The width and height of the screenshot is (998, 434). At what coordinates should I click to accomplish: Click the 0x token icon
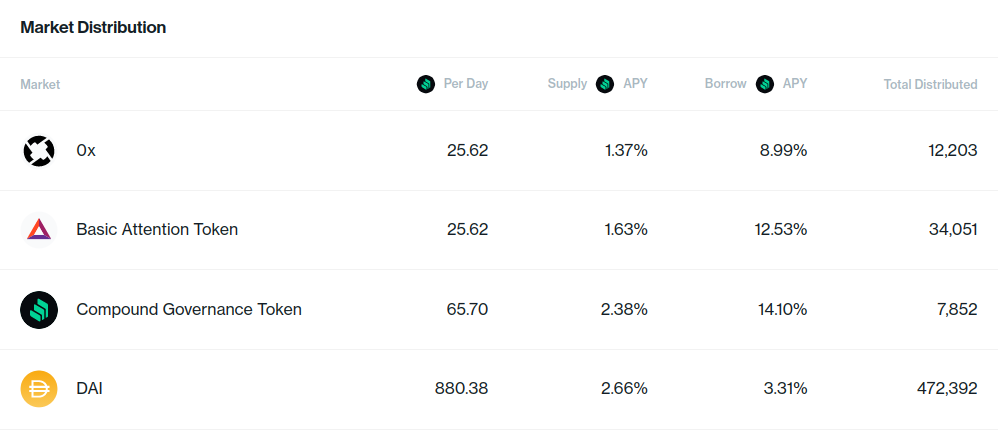pos(39,151)
